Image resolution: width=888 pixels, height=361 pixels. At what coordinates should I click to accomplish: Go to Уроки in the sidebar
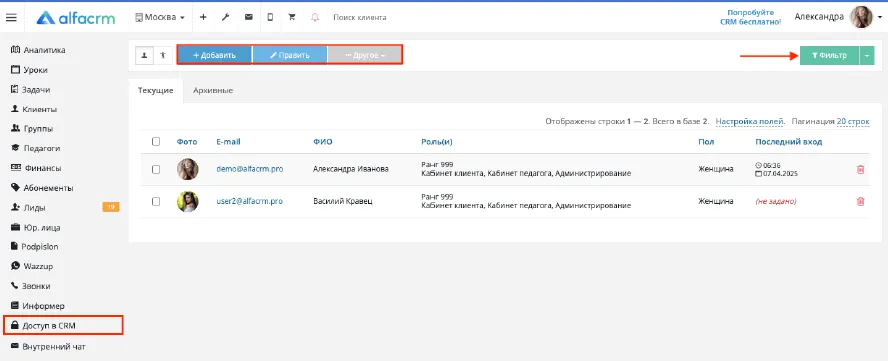coord(29,70)
